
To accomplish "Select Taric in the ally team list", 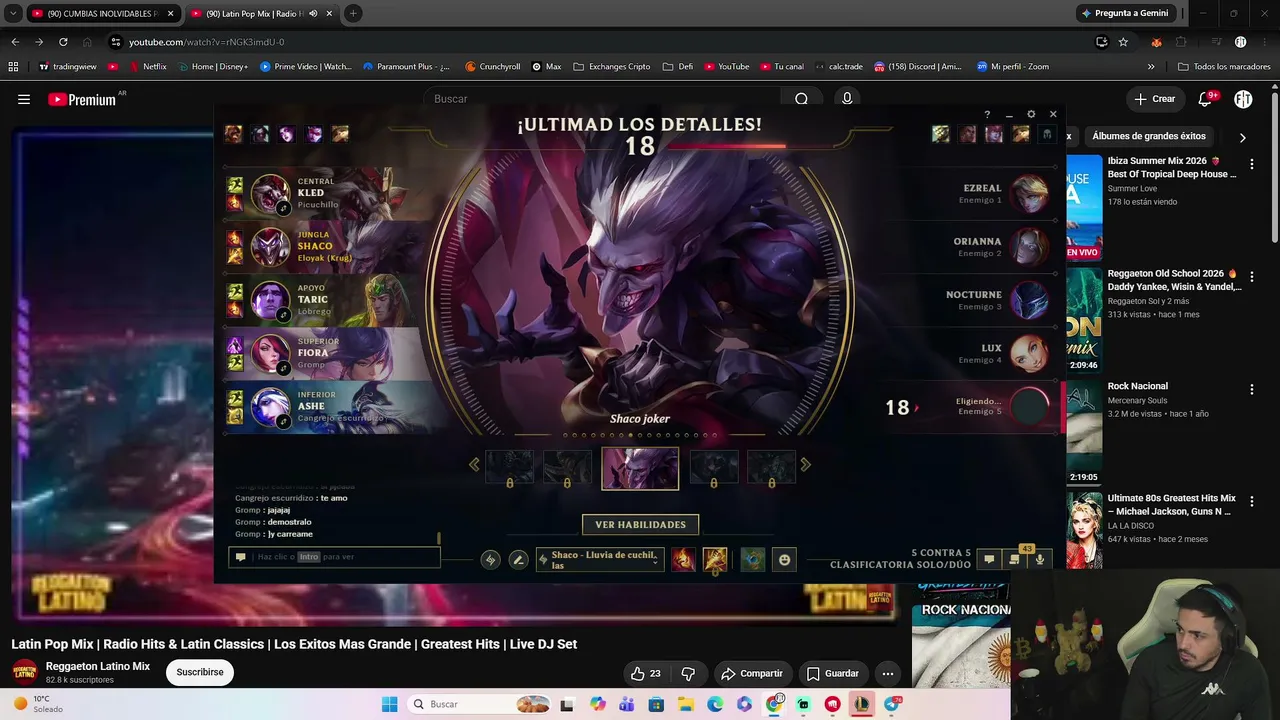I will (327, 300).
